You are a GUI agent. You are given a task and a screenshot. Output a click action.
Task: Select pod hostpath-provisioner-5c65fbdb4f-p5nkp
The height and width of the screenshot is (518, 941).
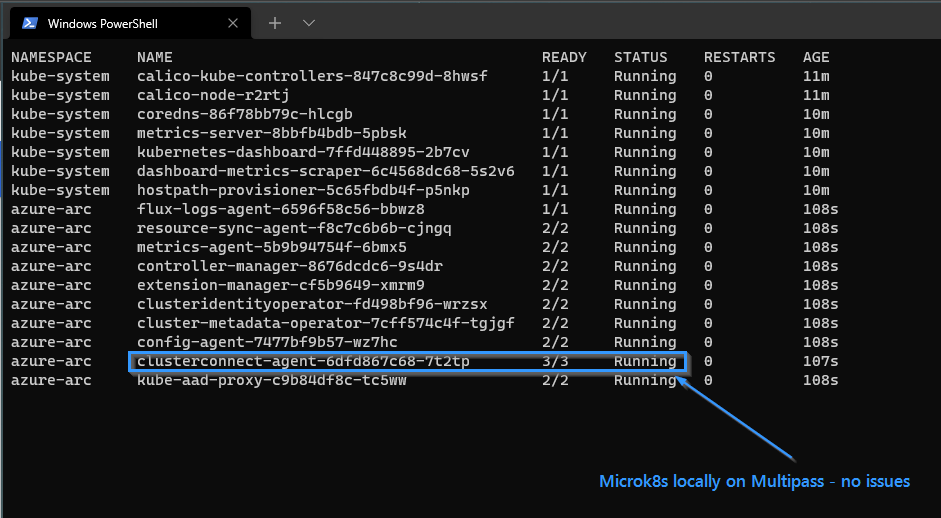click(x=303, y=190)
